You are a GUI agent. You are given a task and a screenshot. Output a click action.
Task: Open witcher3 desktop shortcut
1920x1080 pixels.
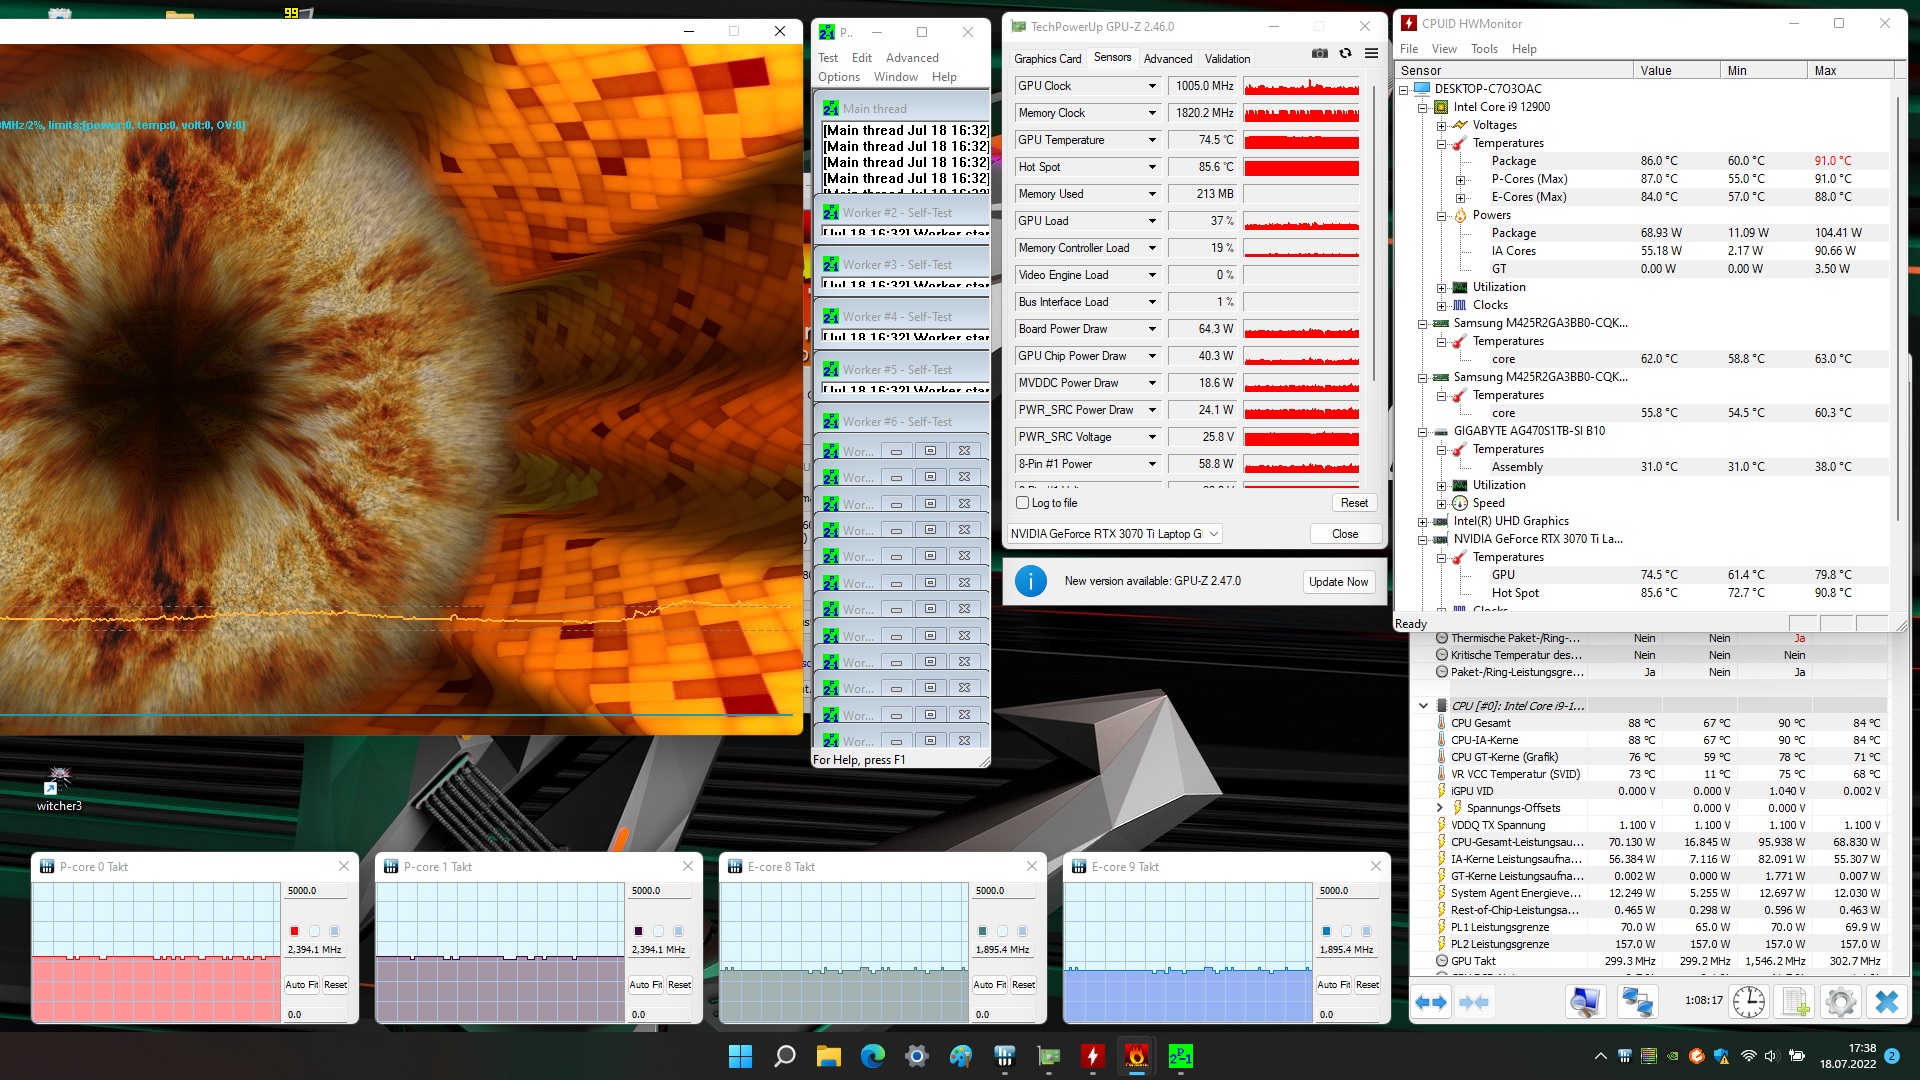pyautogui.click(x=59, y=788)
